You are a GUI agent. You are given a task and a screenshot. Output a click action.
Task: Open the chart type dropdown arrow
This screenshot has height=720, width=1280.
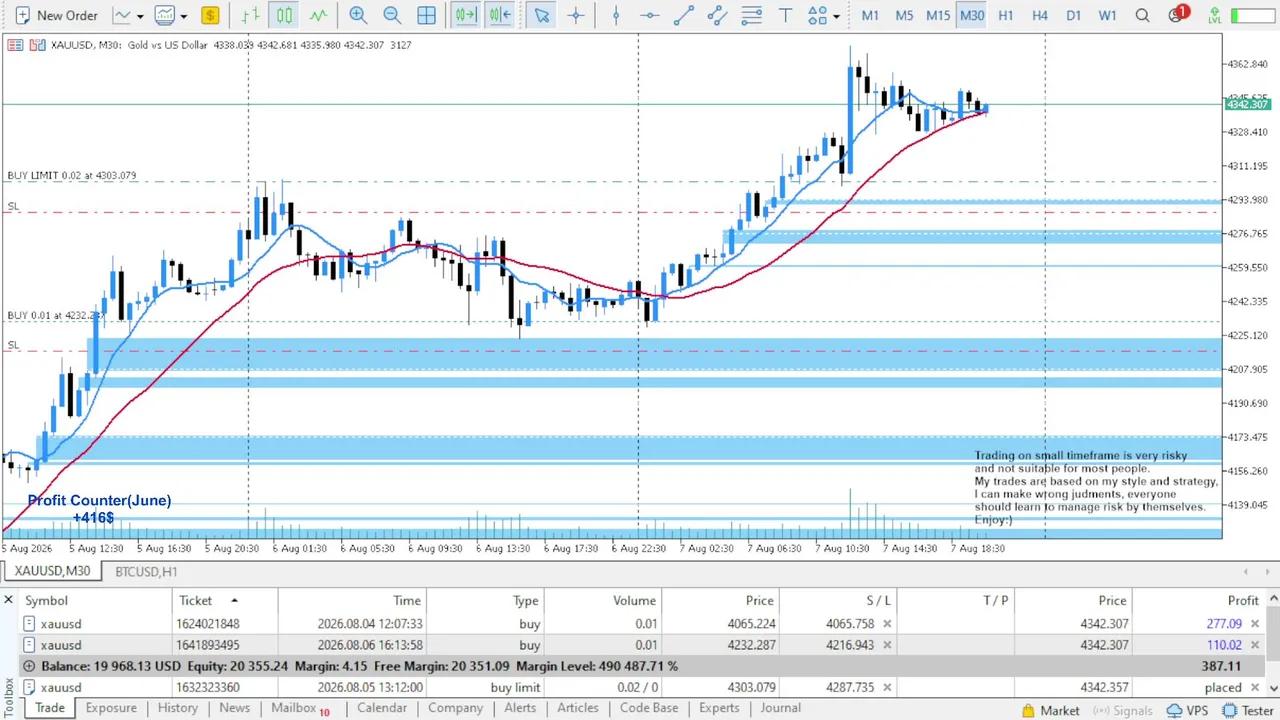(140, 16)
